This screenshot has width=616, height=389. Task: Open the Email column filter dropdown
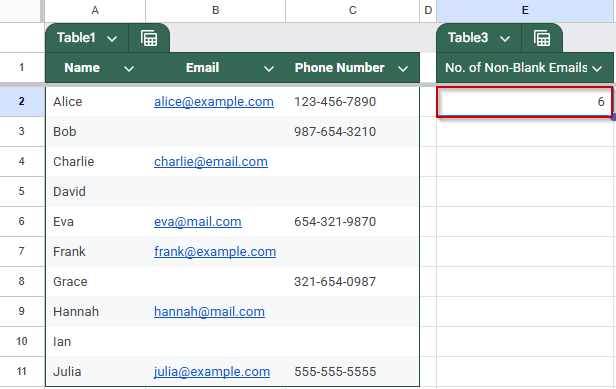[269, 69]
